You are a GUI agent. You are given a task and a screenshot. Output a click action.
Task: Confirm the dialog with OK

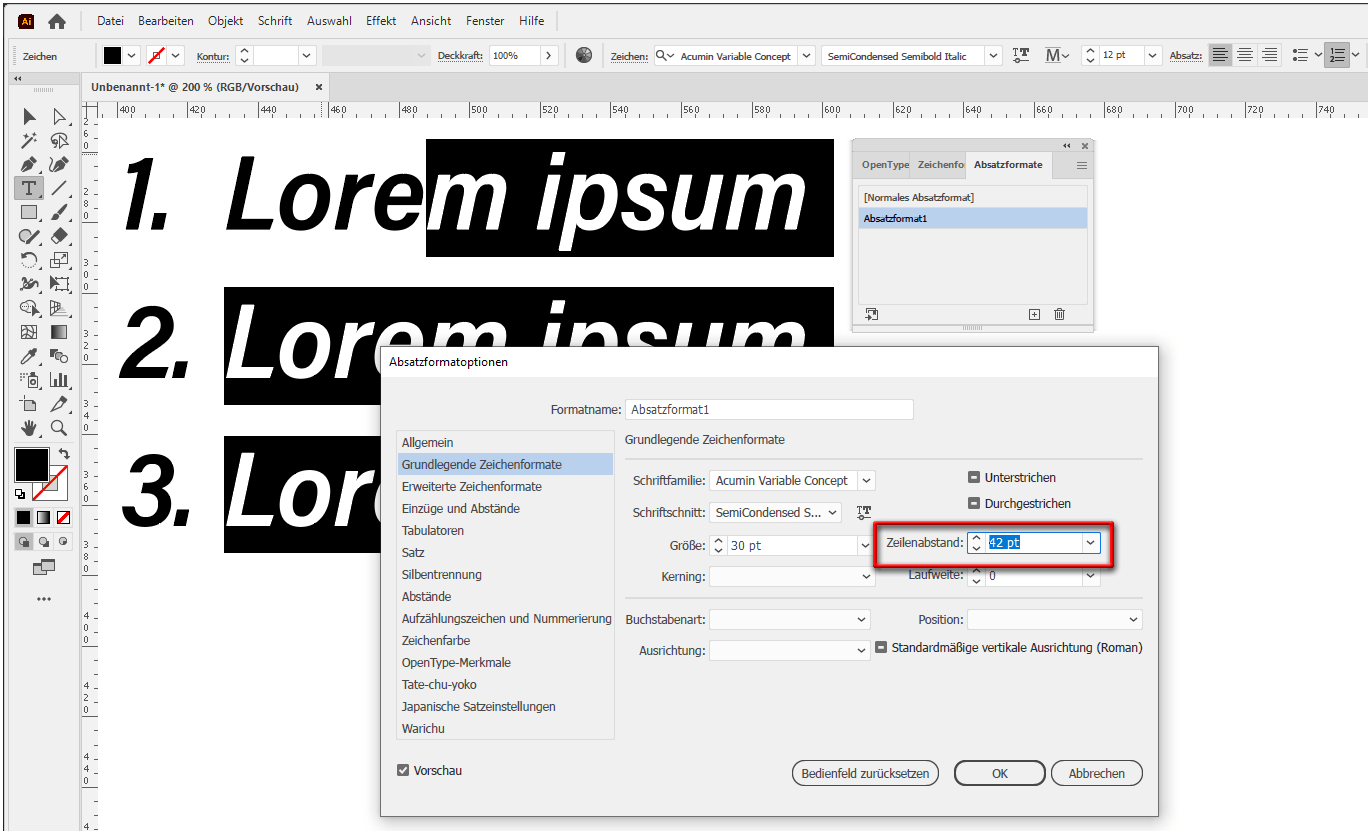click(999, 772)
